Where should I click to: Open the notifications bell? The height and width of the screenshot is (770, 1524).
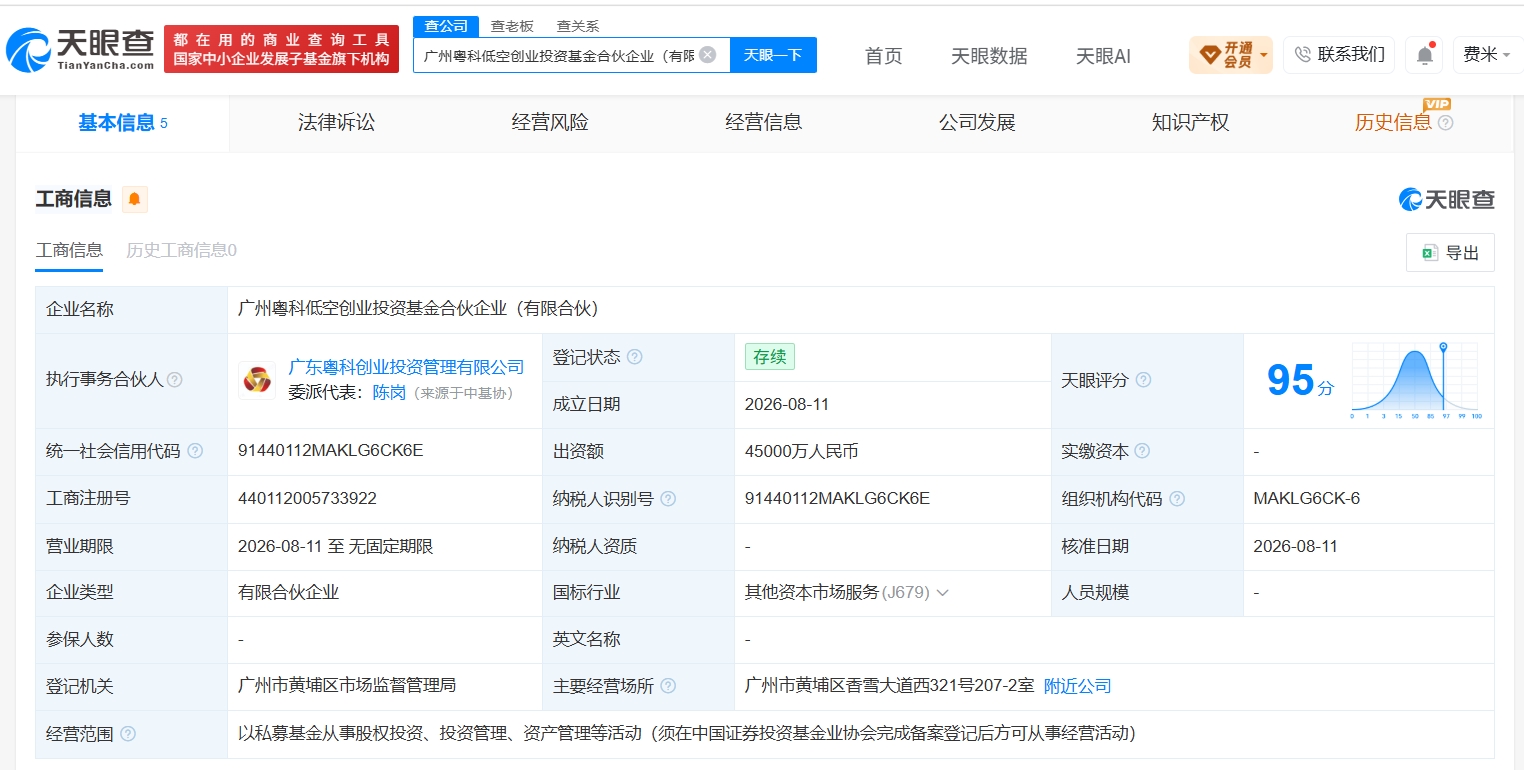(x=1425, y=55)
